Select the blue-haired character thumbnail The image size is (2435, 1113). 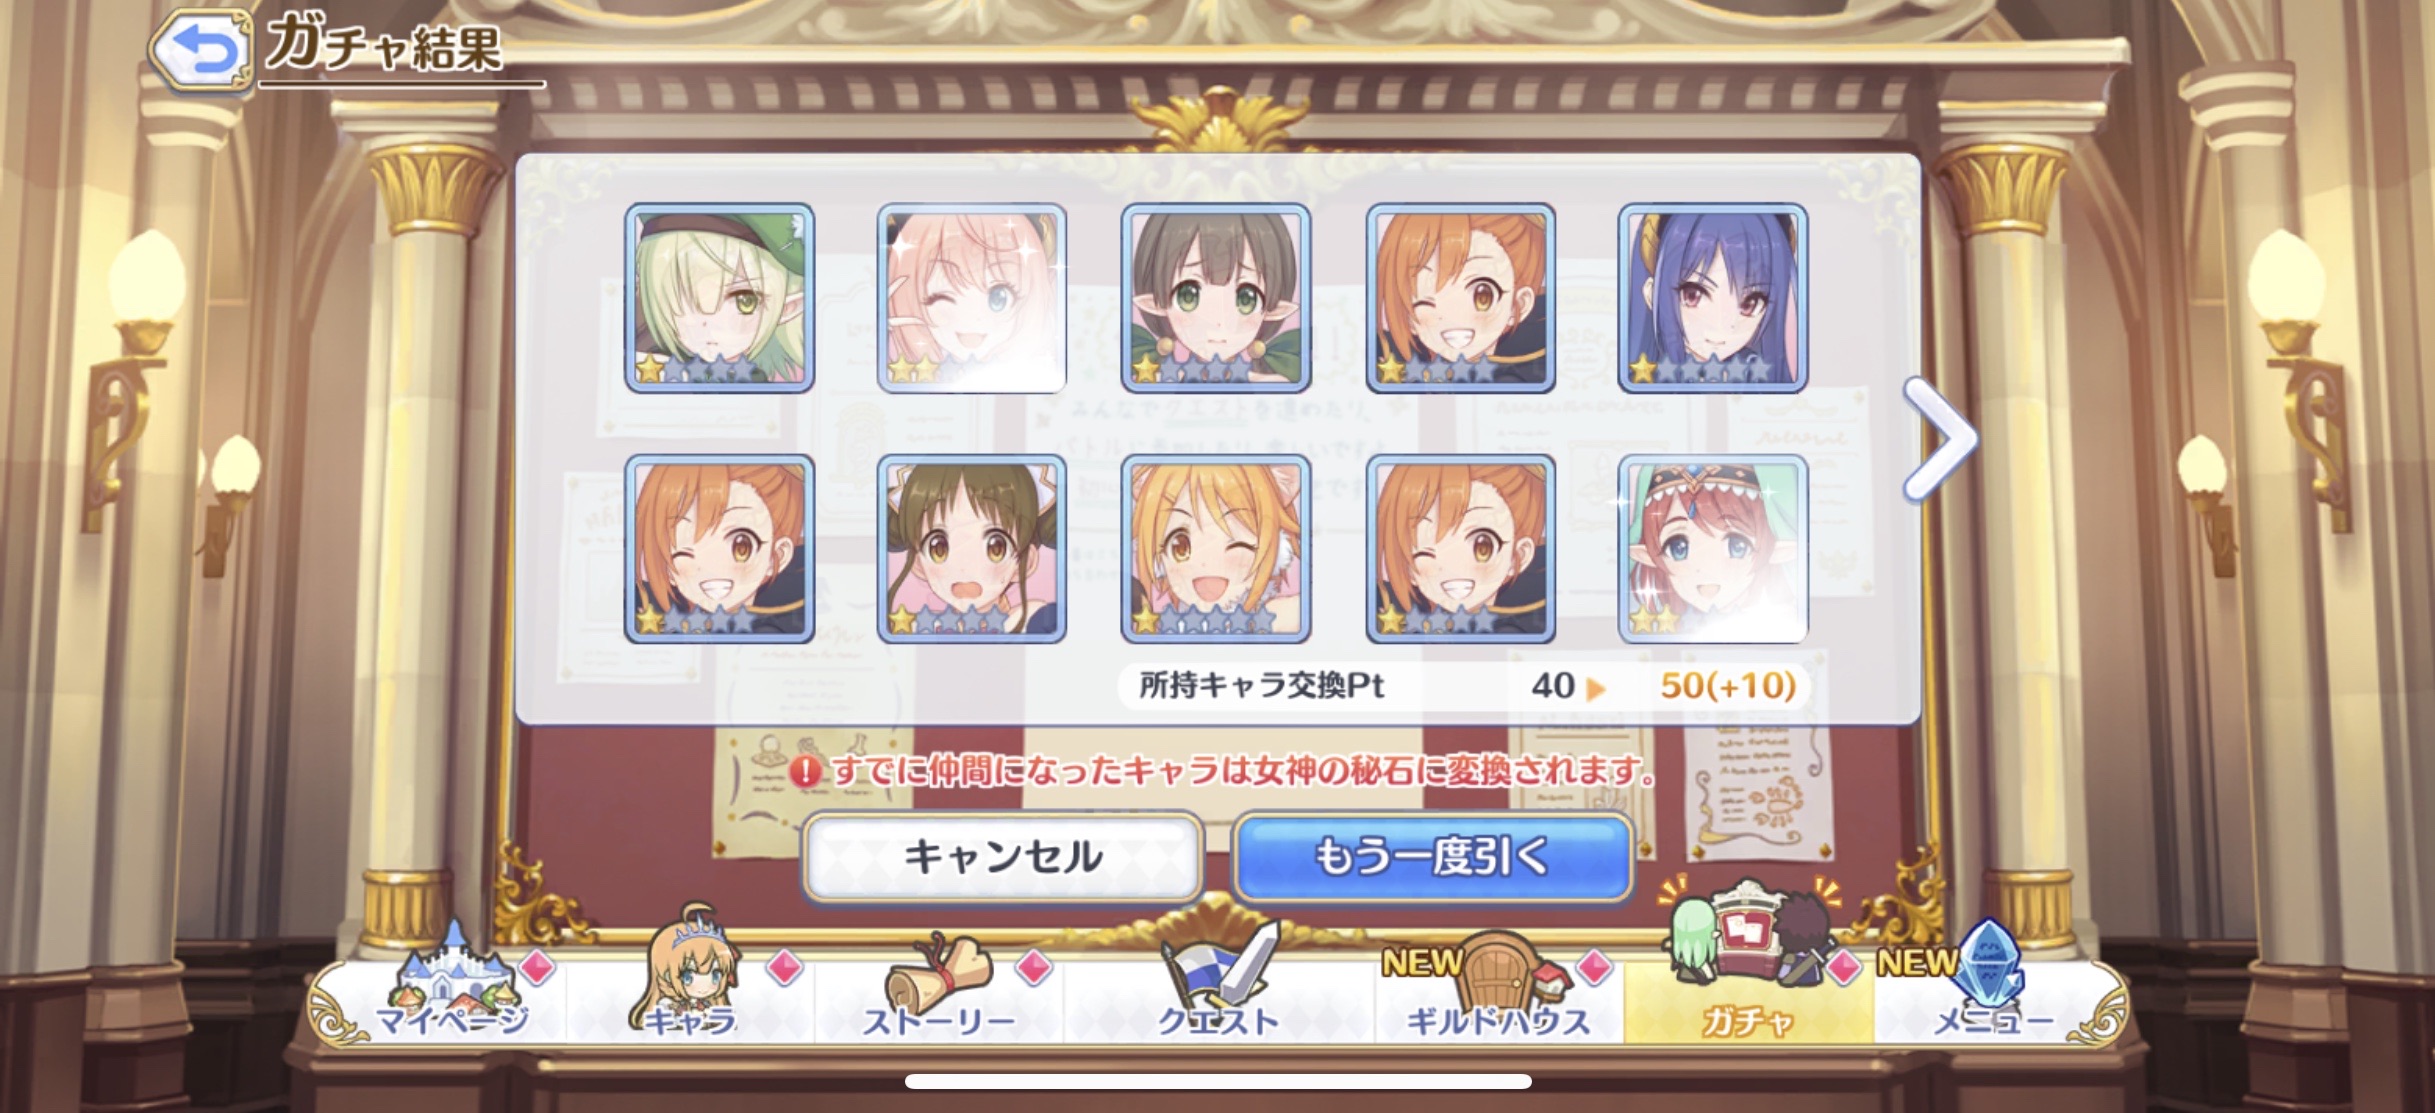tap(1713, 298)
